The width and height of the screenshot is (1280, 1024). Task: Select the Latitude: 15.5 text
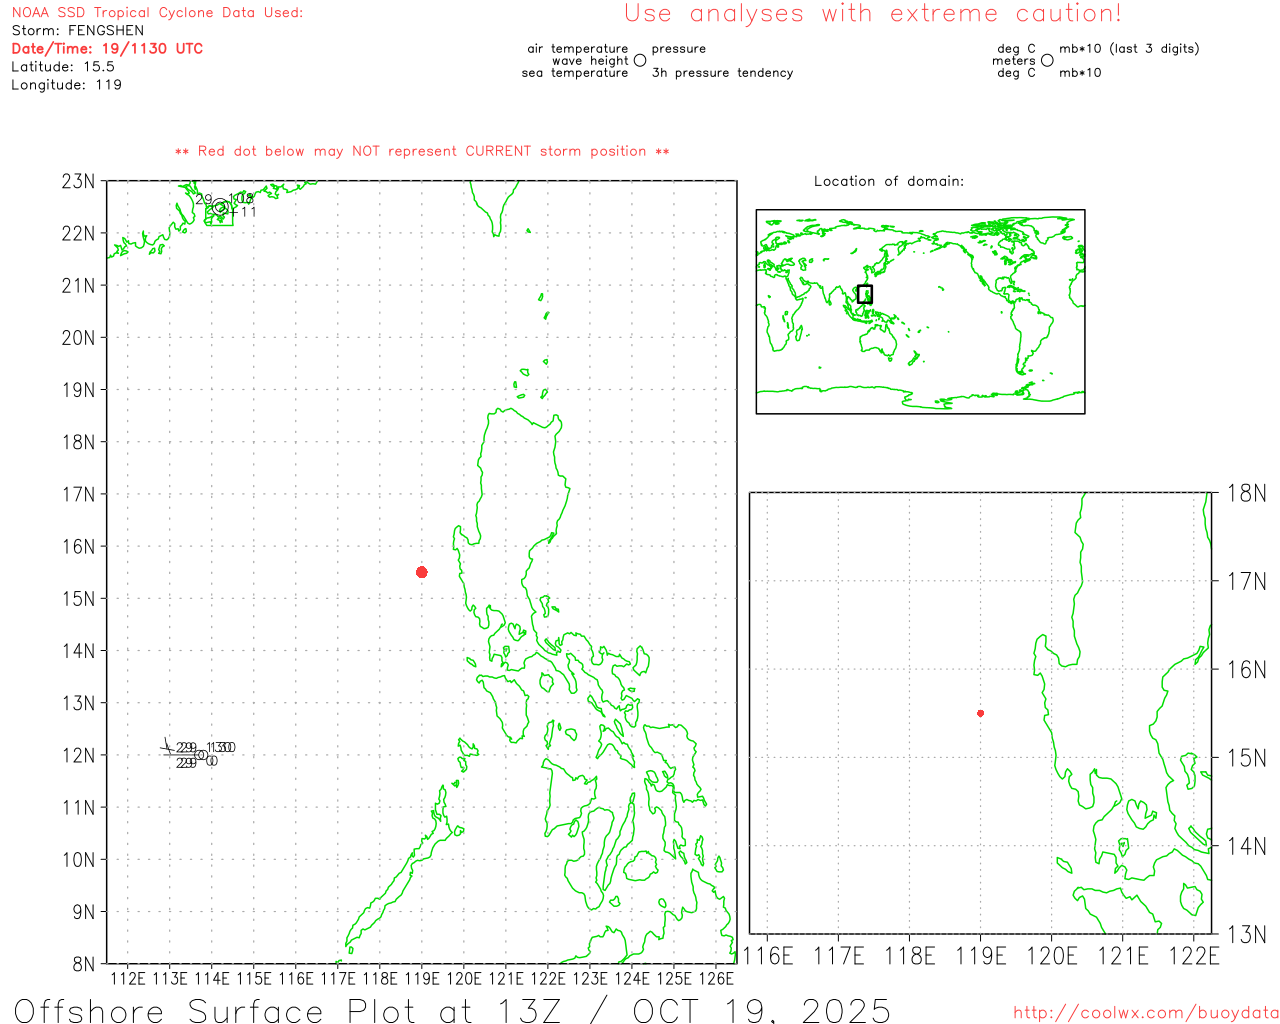63,67
